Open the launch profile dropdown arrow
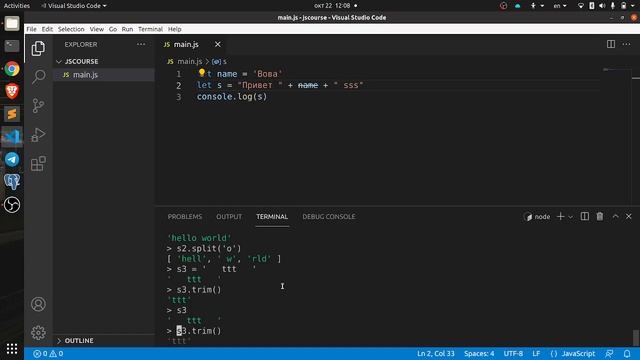This screenshot has width=640, height=360. [571, 217]
